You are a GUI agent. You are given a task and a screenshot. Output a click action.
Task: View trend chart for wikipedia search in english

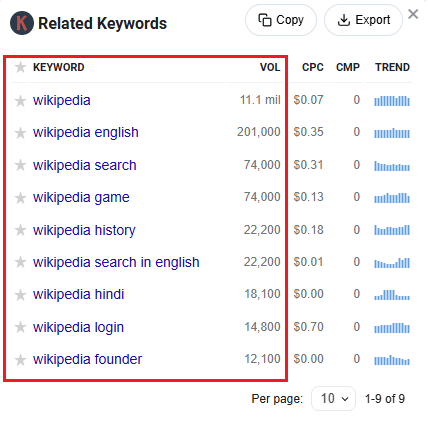point(392,263)
